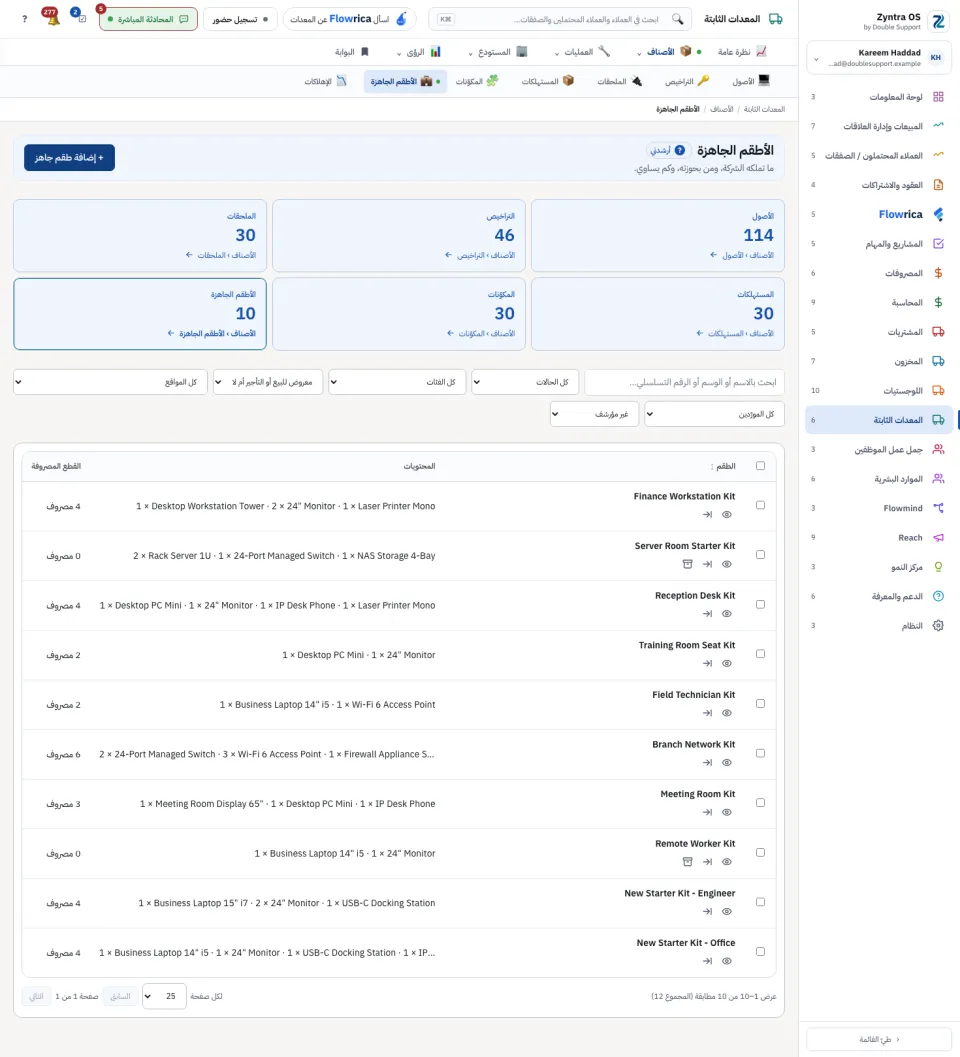This screenshot has height=1057, width=960.
Task: Tick the Field Technician Kit checkbox
Action: [760, 703]
